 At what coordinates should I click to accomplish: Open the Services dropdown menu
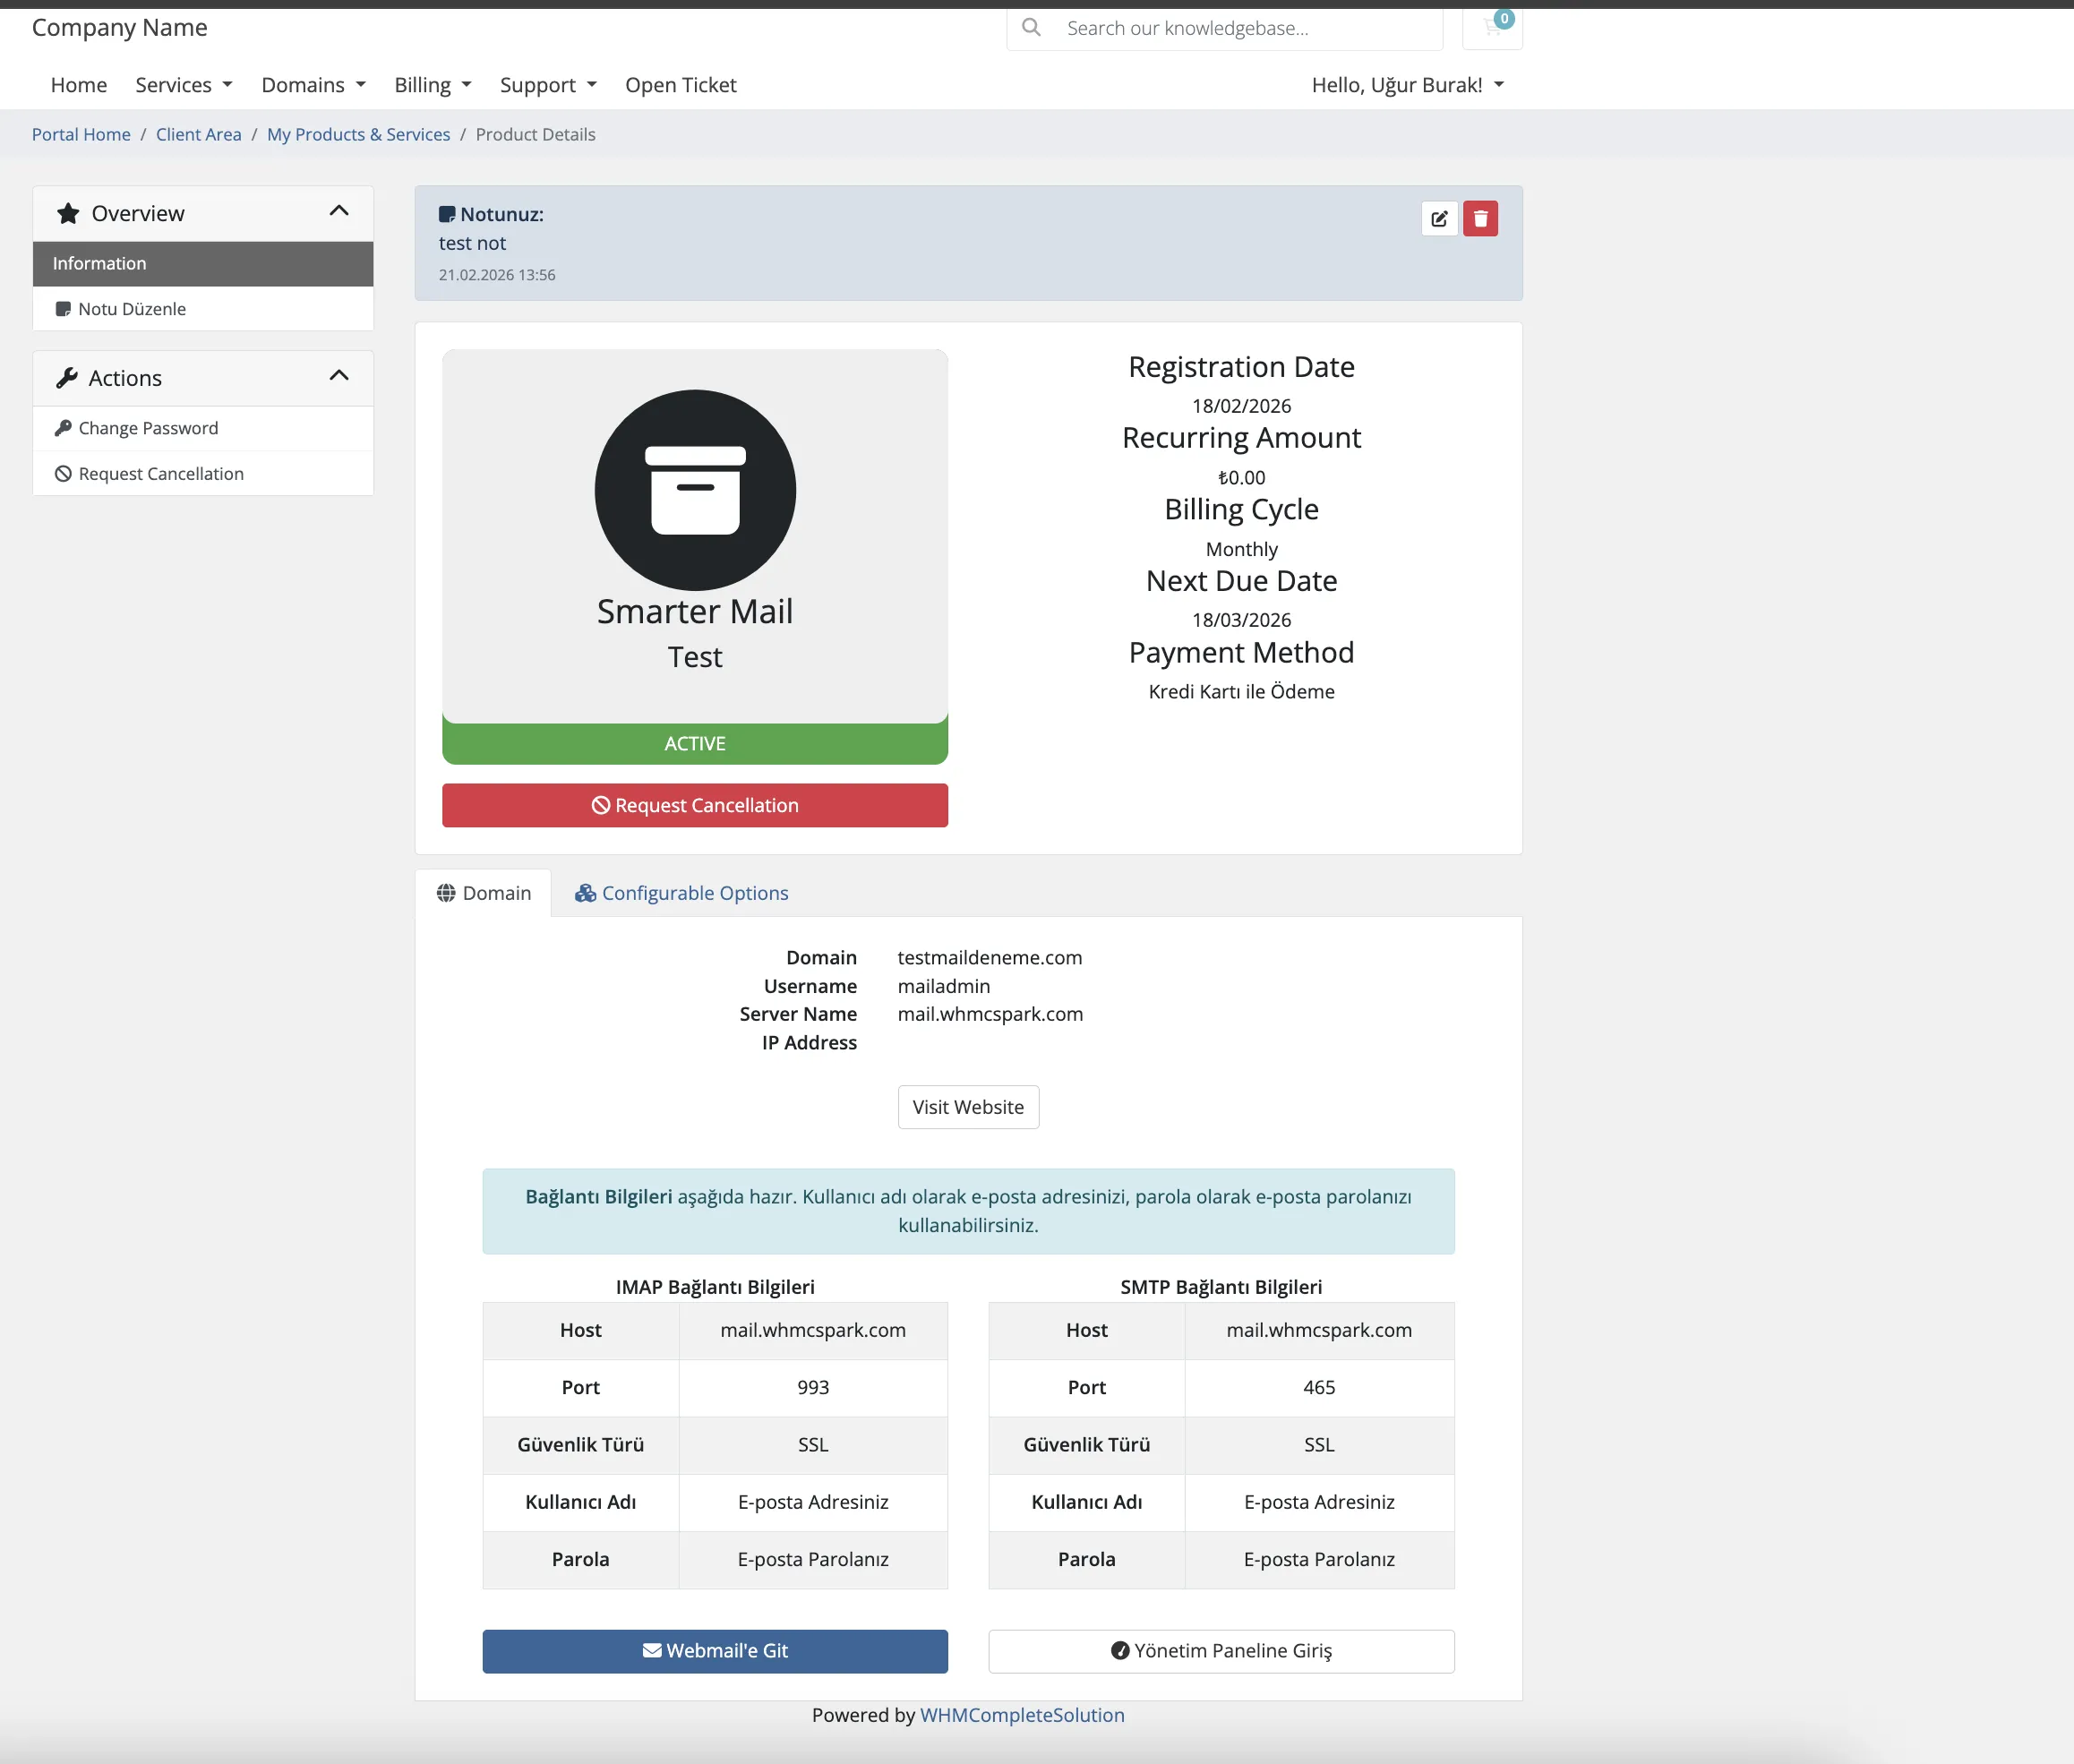pos(184,85)
